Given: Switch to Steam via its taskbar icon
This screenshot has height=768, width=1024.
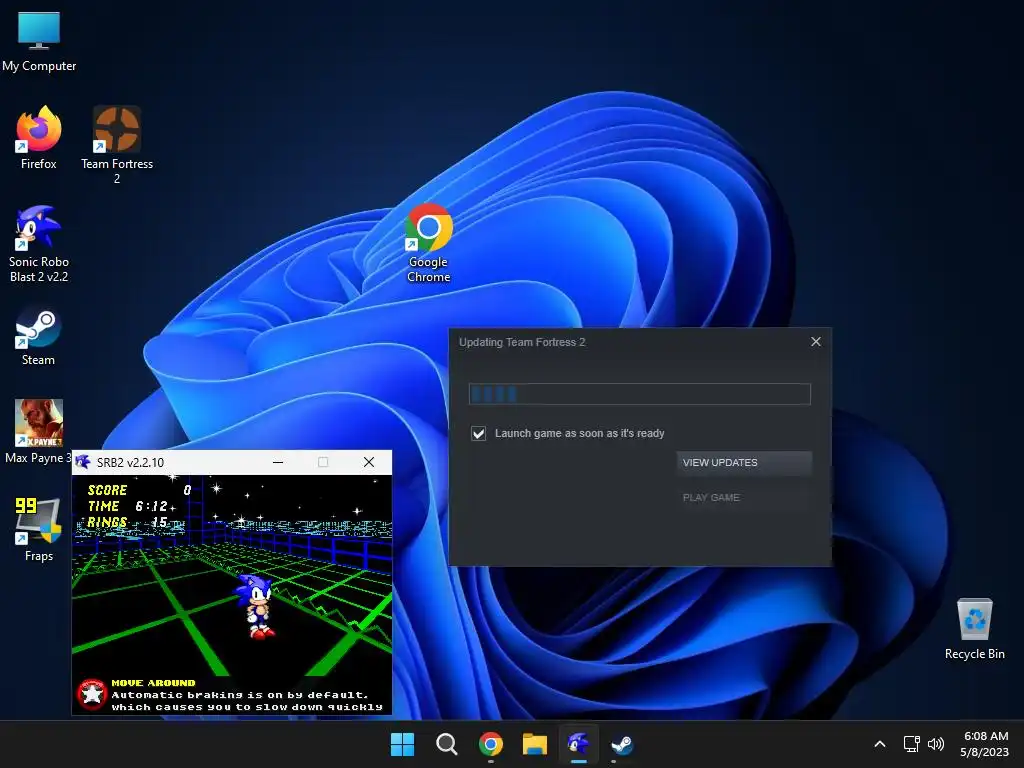Looking at the screenshot, I should point(622,744).
